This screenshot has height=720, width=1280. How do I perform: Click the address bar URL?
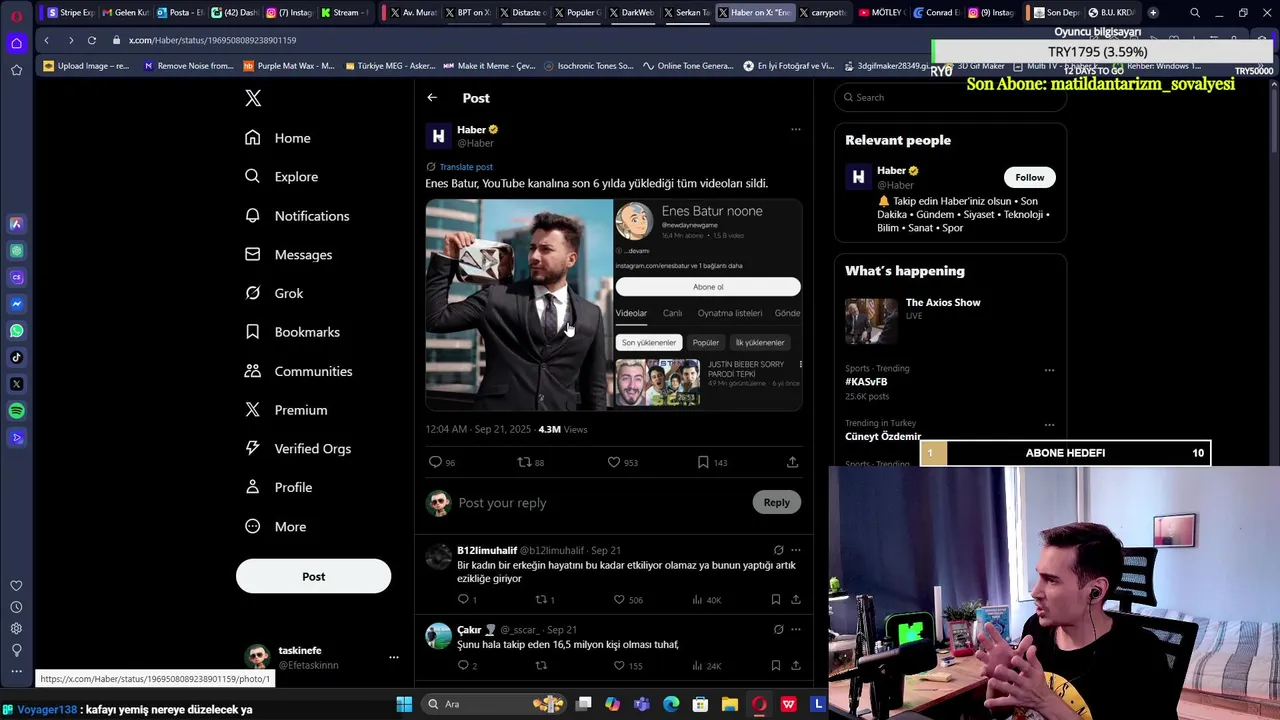[212, 40]
